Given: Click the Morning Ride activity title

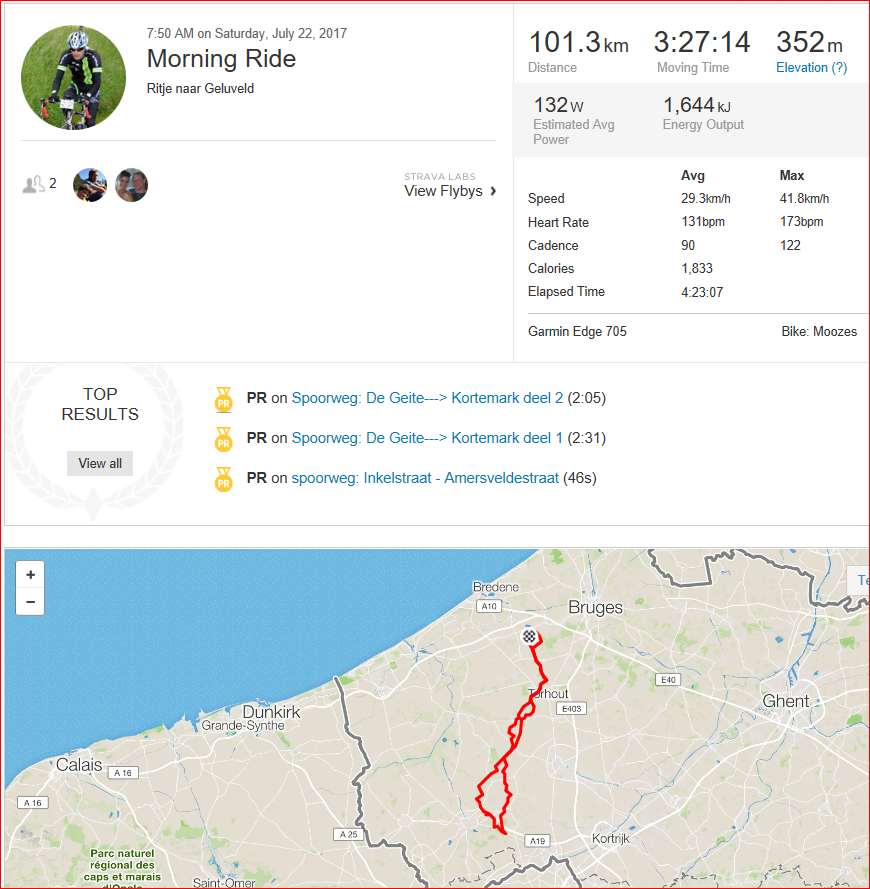Looking at the screenshot, I should 221,58.
